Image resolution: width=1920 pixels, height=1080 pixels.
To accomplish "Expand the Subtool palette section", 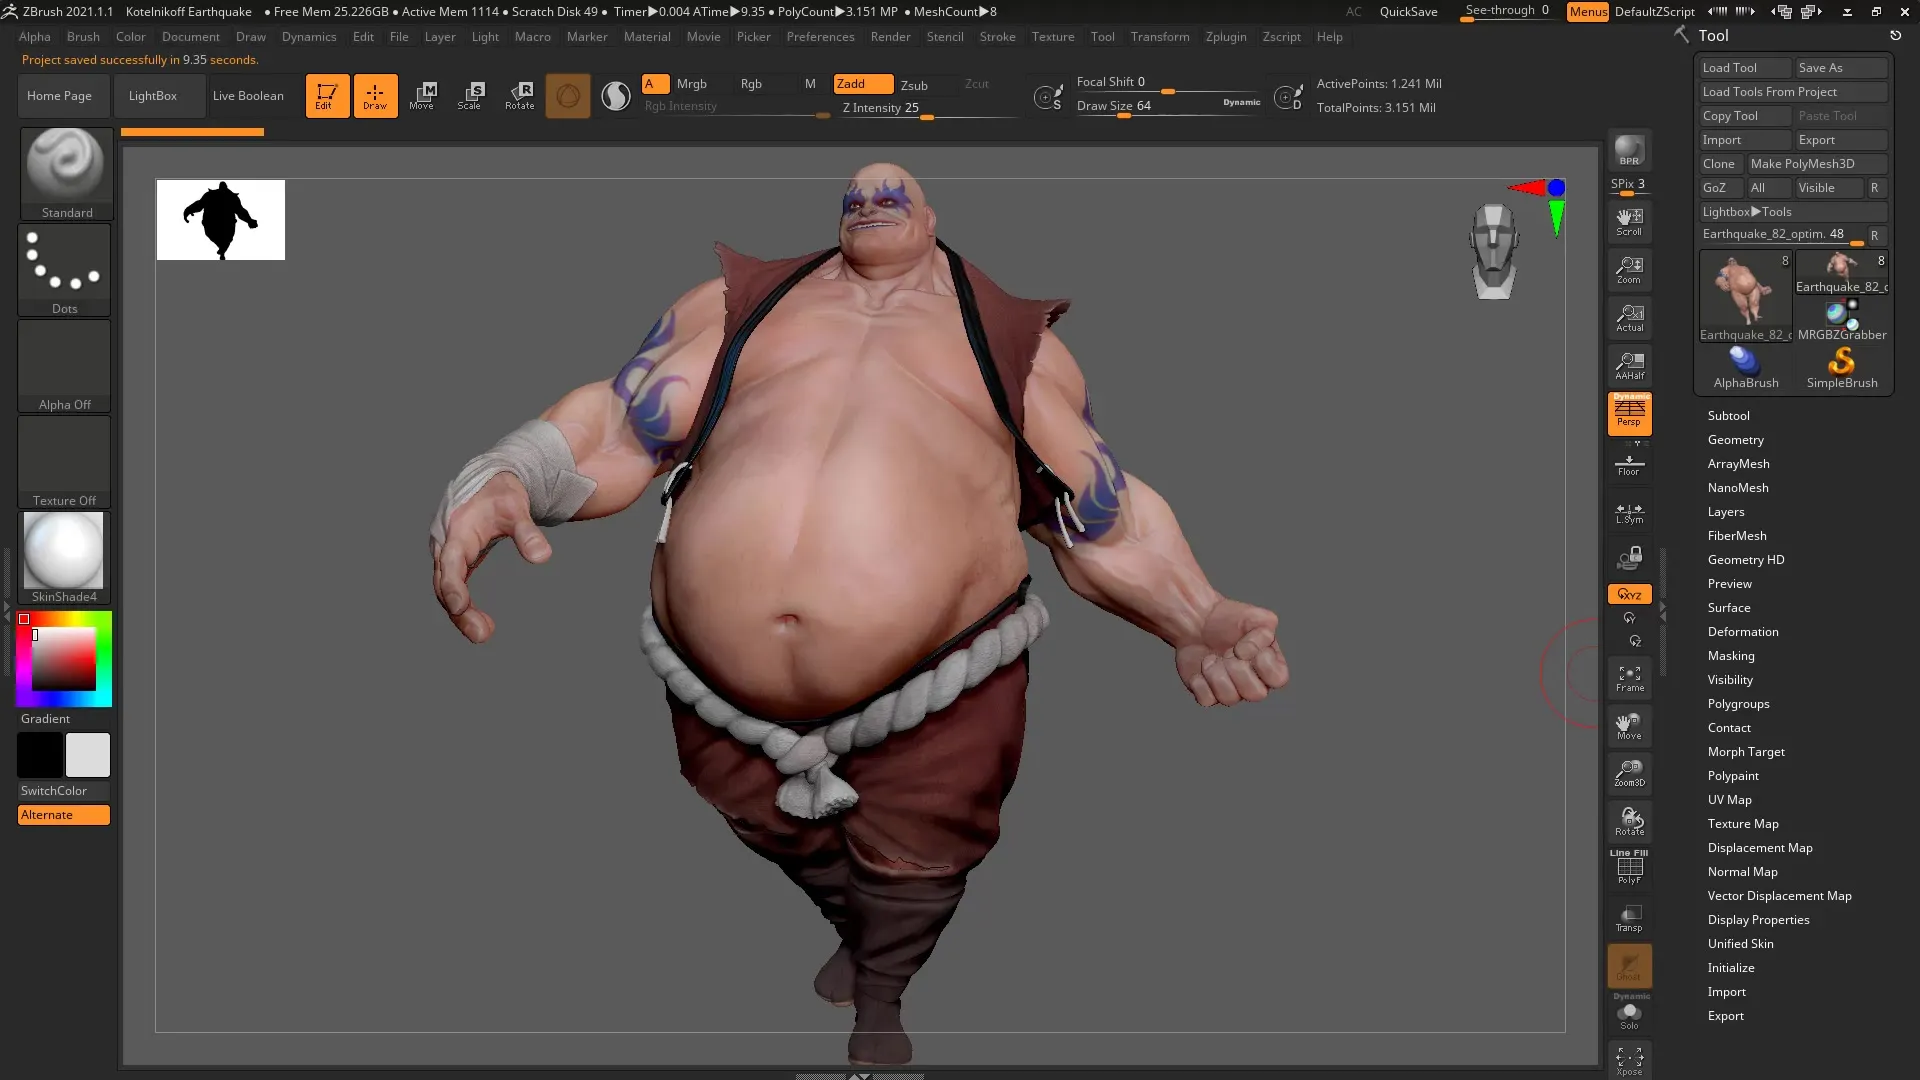I will pos(1728,416).
